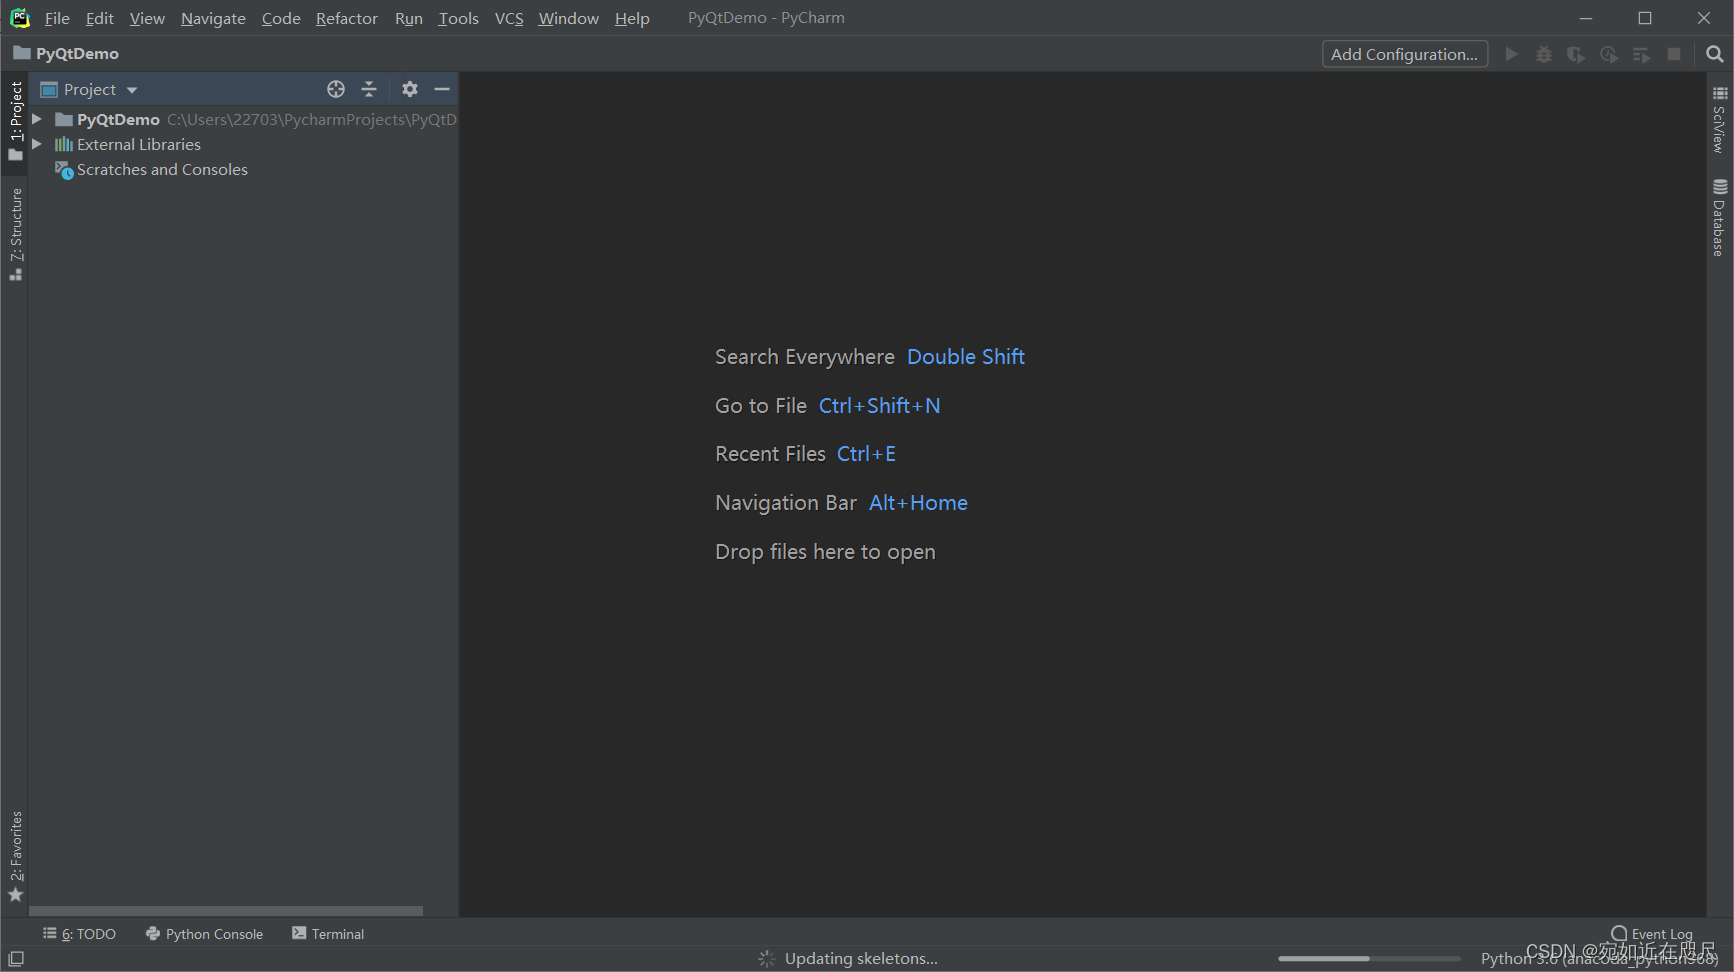1734x972 pixels.
Task: Toggle the TODO tool window
Action: pyautogui.click(x=80, y=933)
